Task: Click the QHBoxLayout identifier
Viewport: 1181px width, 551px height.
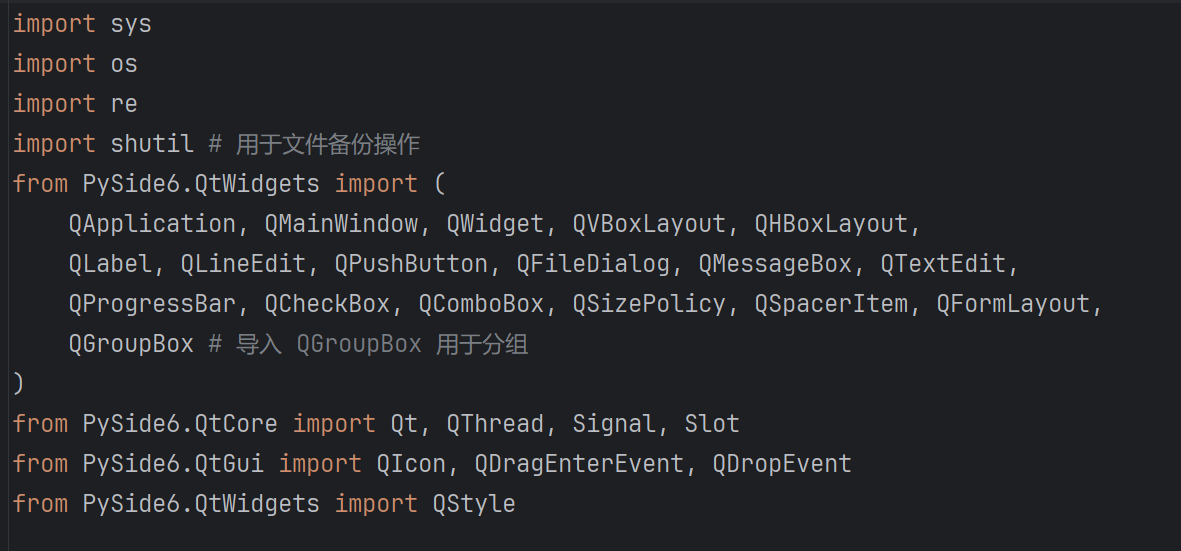Action: click(830, 224)
